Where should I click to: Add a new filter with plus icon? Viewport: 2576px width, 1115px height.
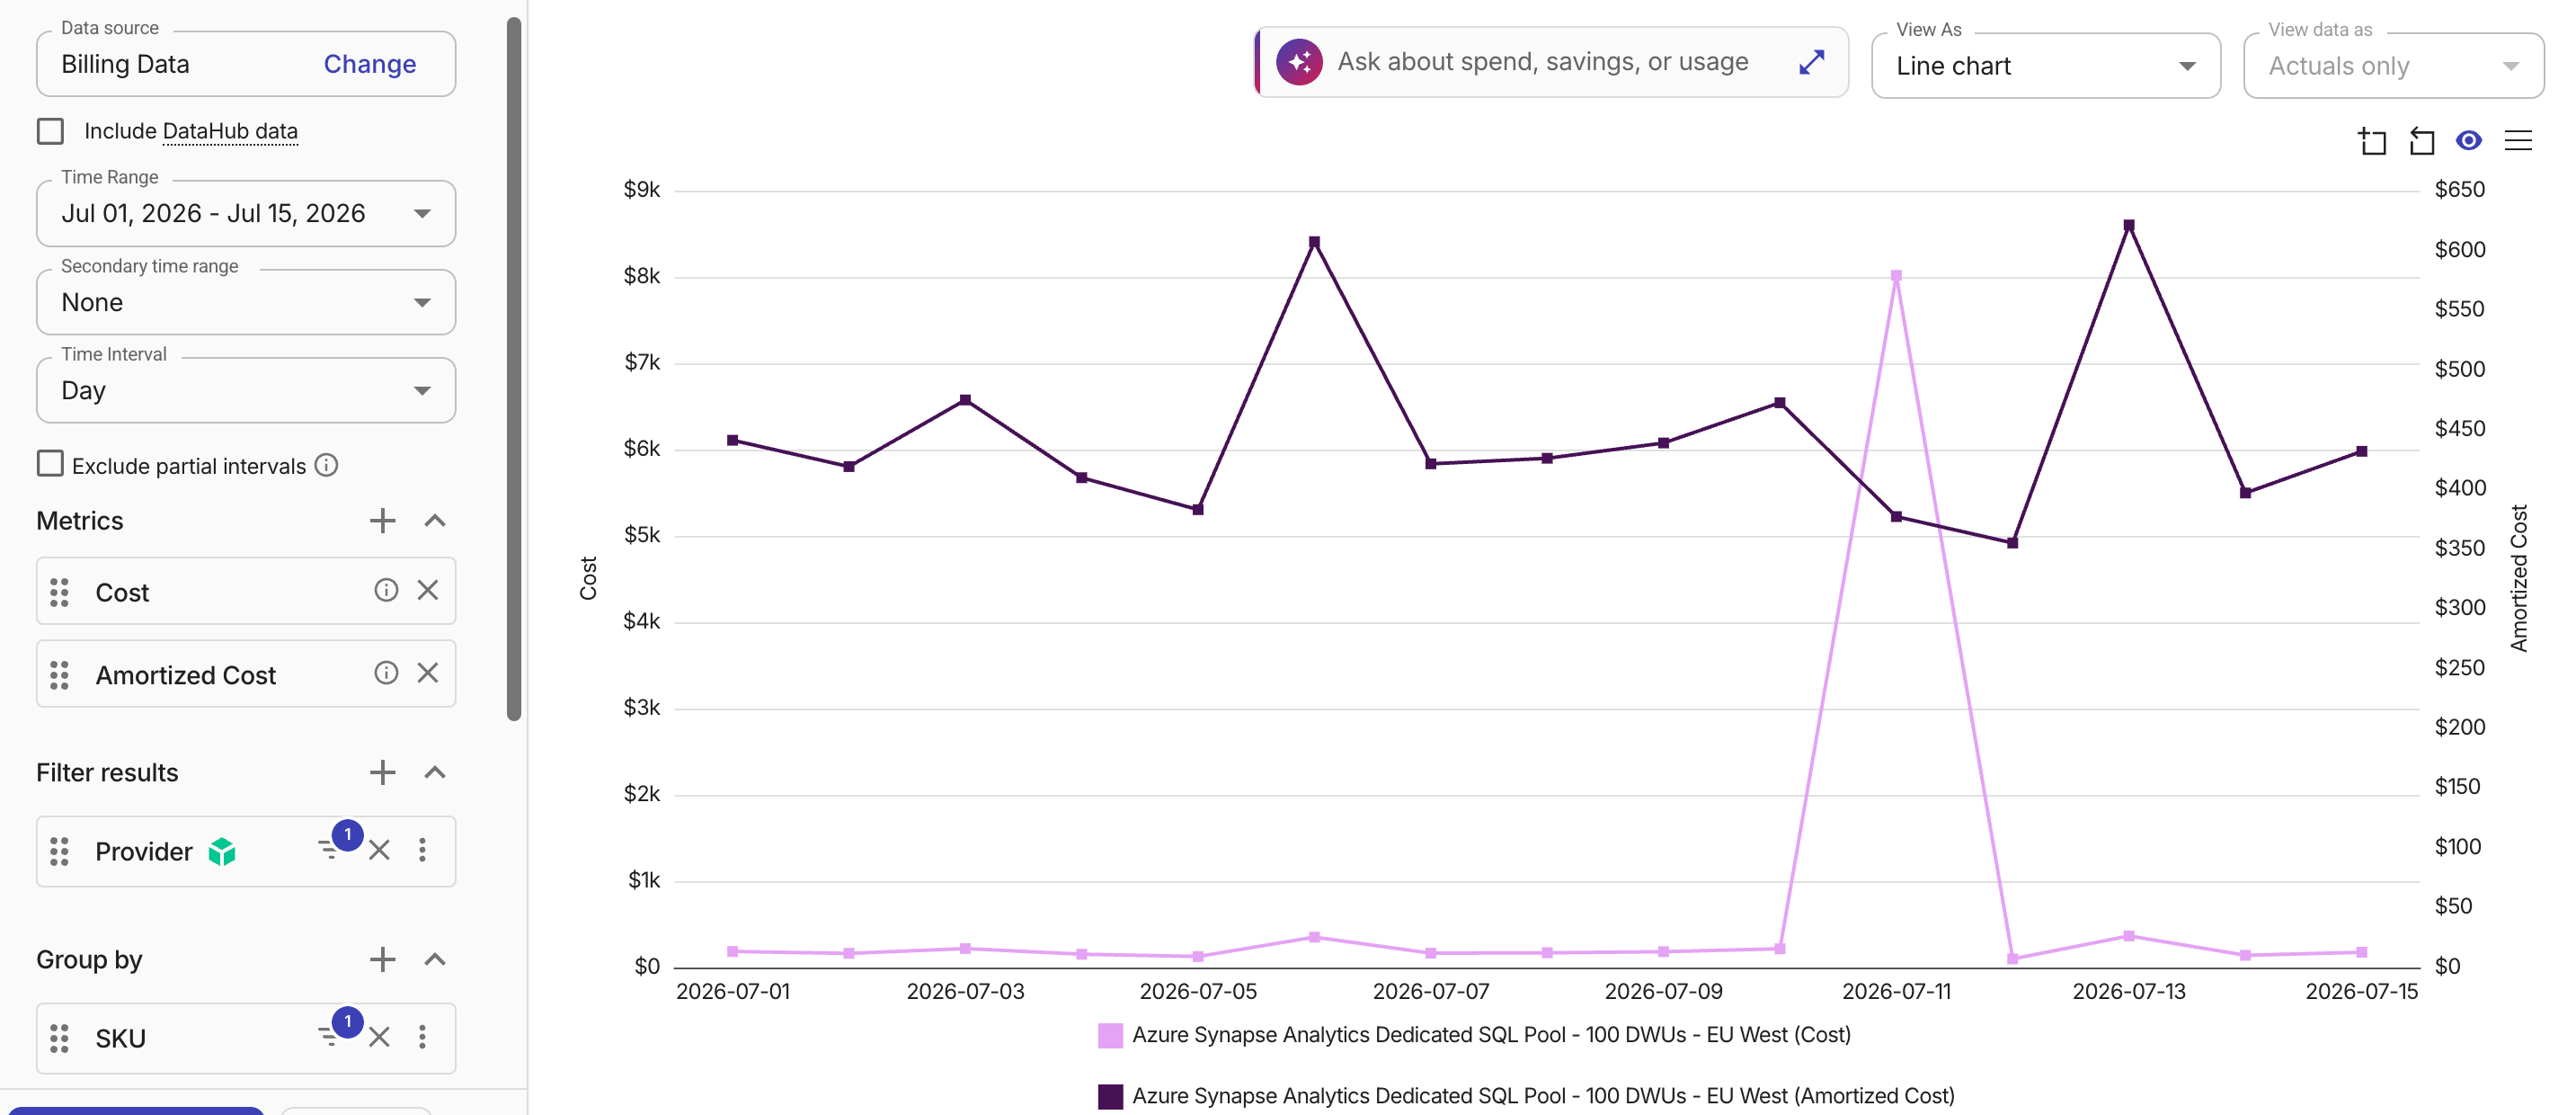pos(382,772)
